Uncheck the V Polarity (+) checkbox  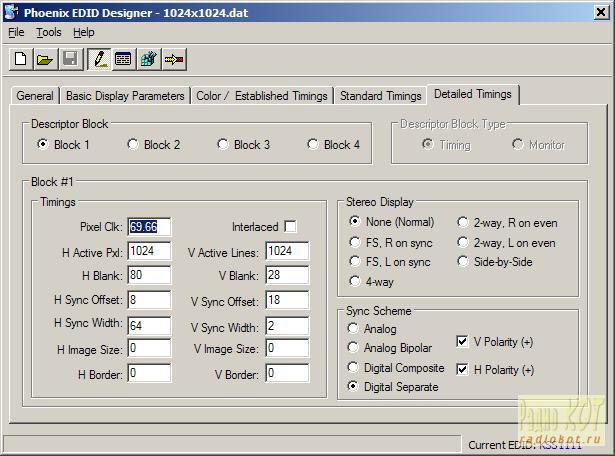(462, 342)
